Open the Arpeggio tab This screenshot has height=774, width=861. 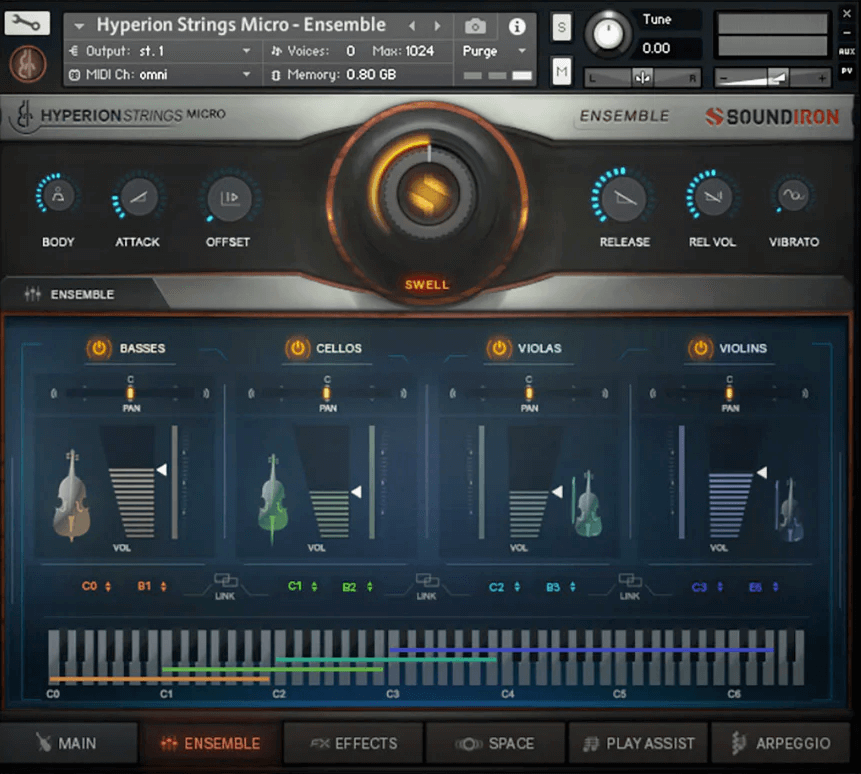click(780, 743)
